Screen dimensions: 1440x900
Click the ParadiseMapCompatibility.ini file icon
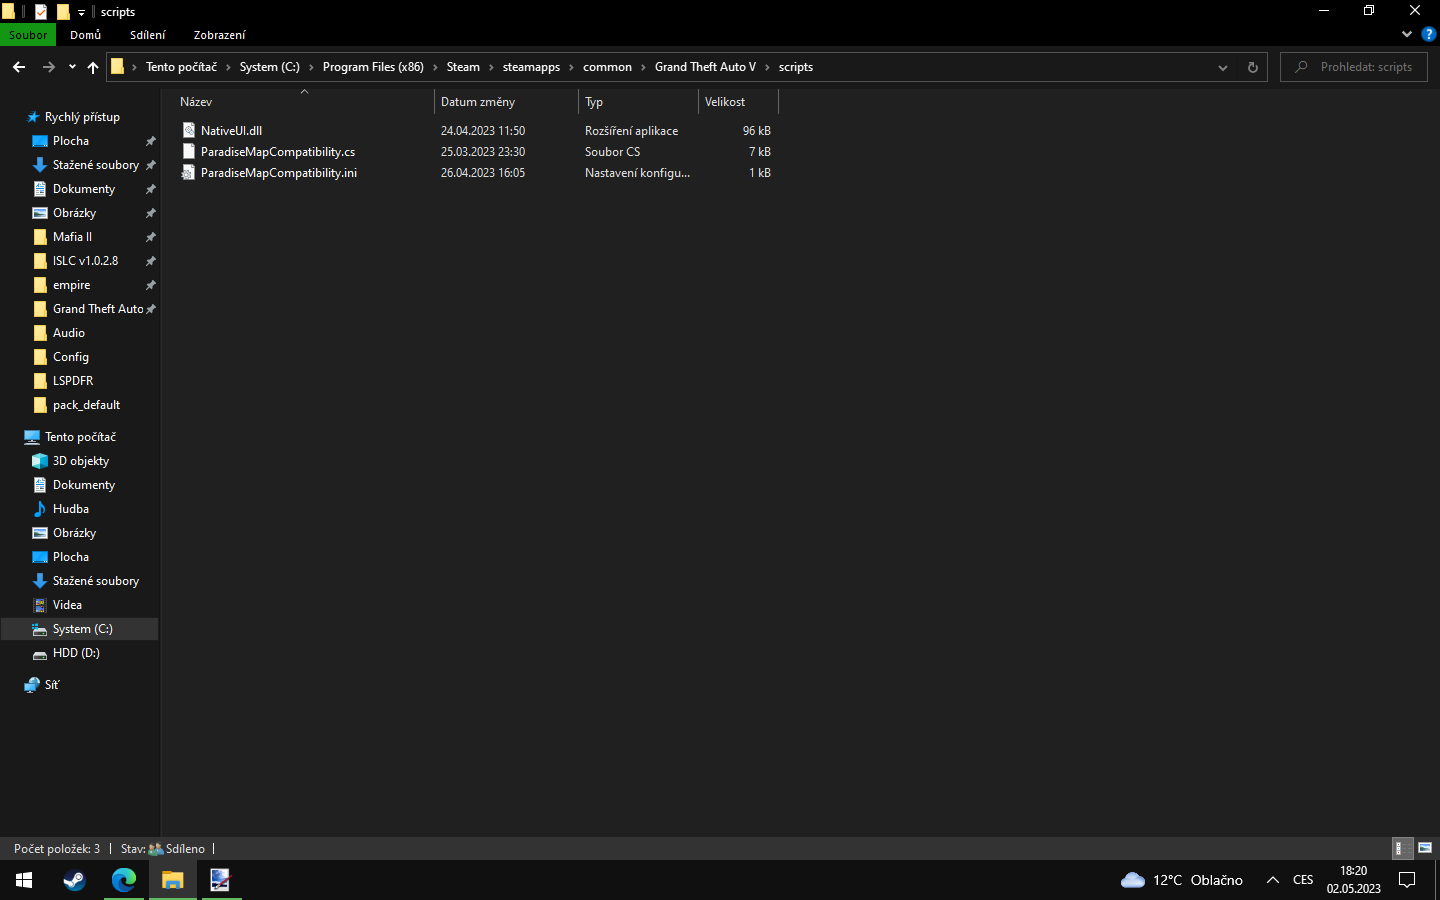[188, 173]
